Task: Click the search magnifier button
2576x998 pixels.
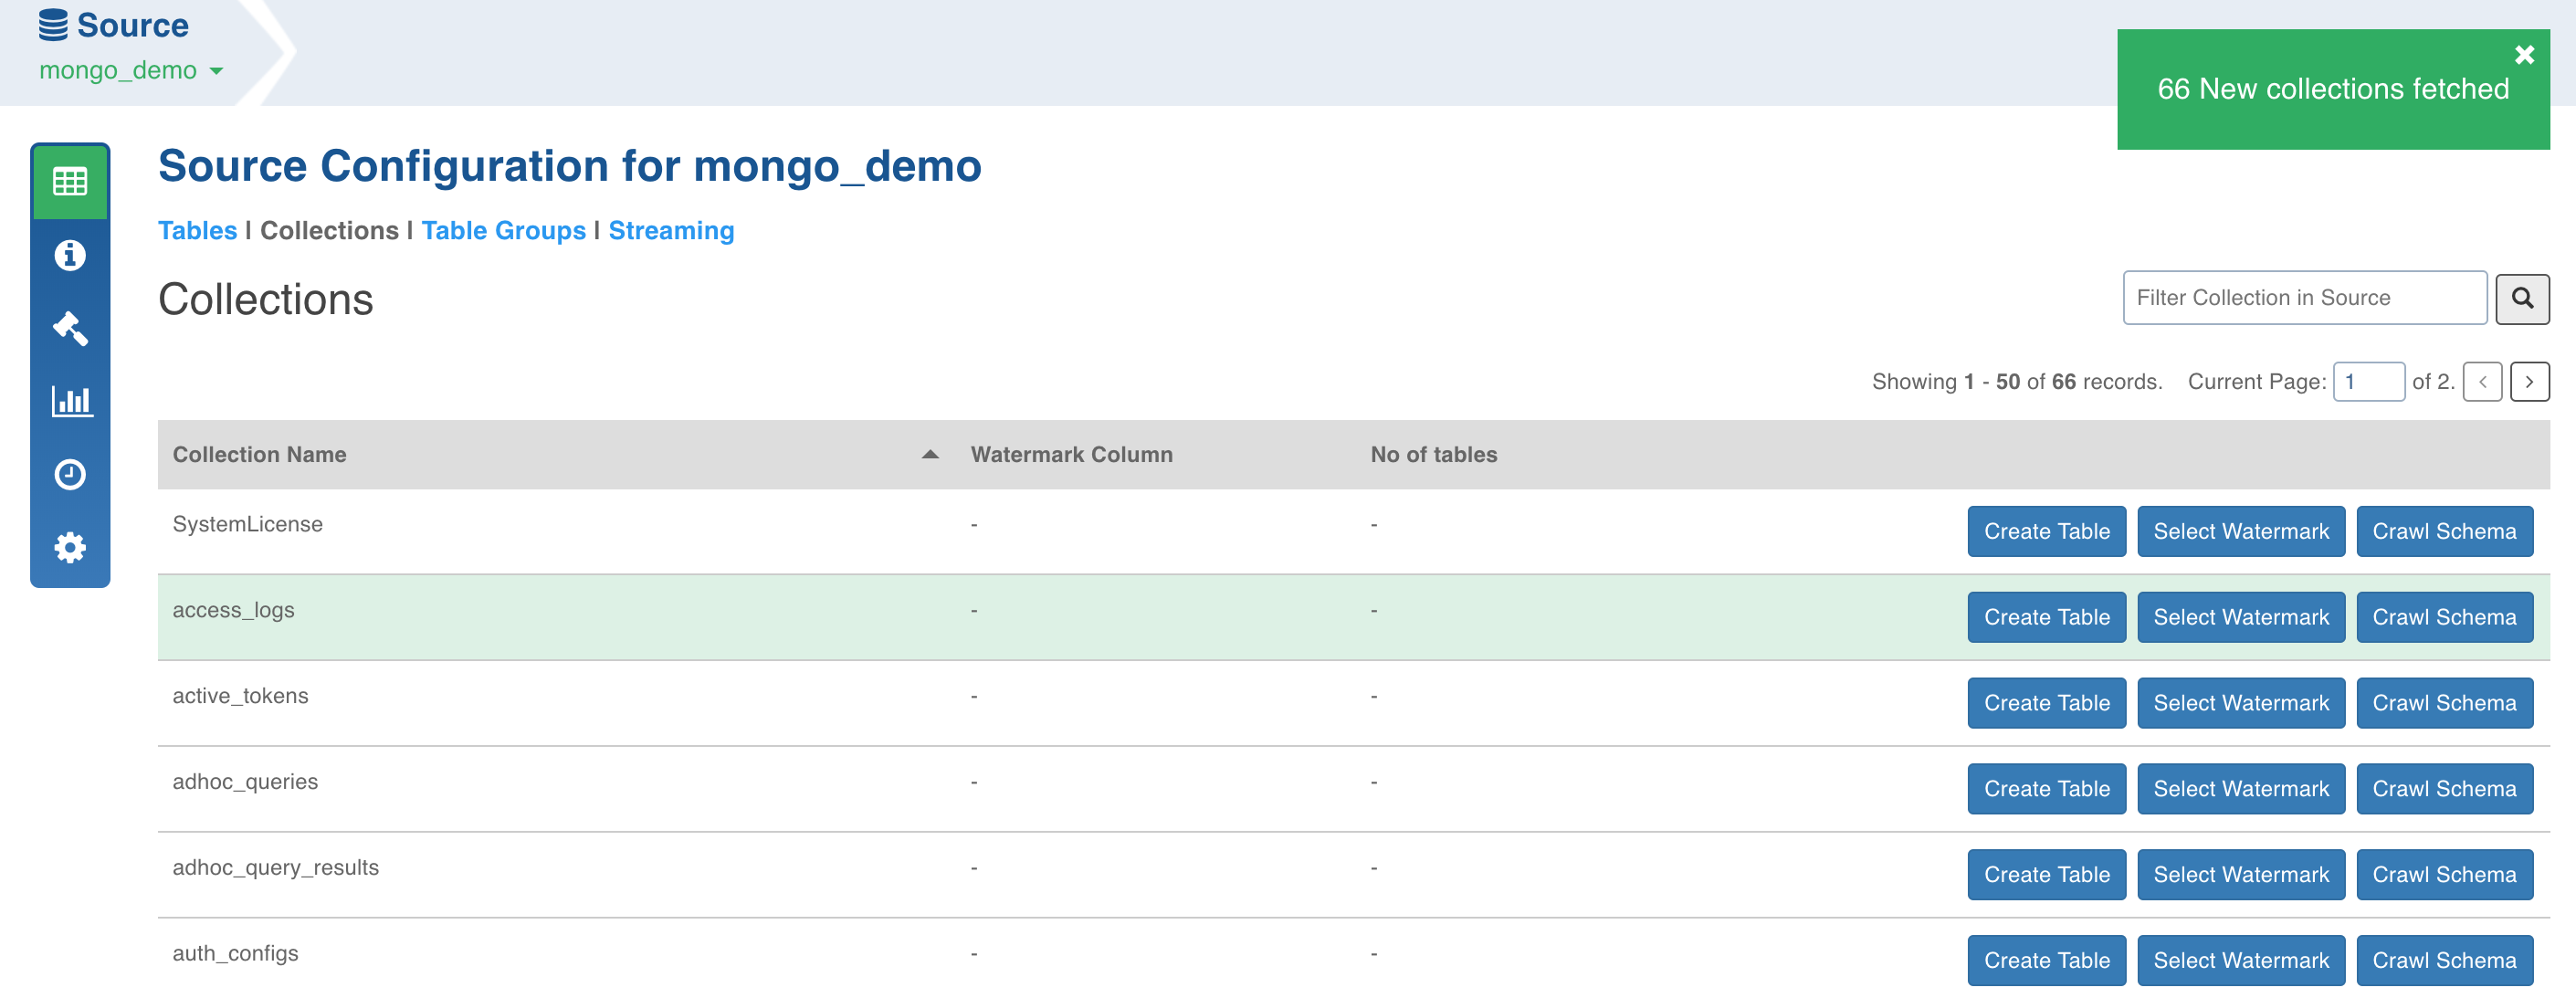Action: 2522,298
